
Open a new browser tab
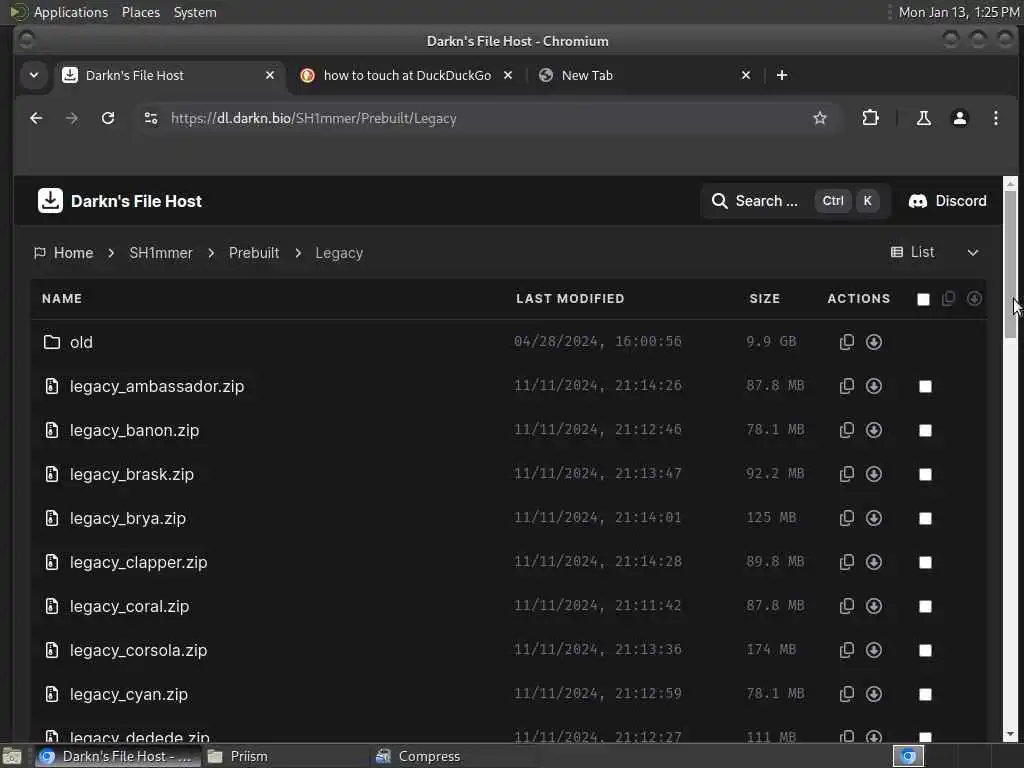782,75
